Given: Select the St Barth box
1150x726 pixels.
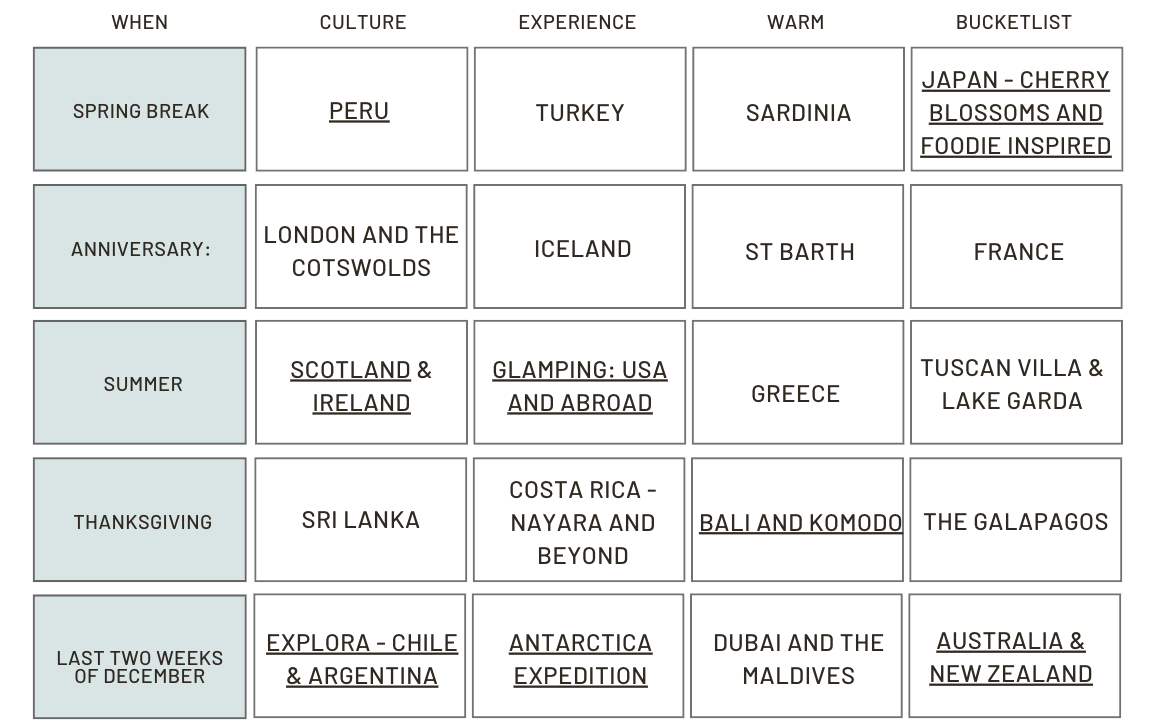Looking at the screenshot, I should [799, 250].
